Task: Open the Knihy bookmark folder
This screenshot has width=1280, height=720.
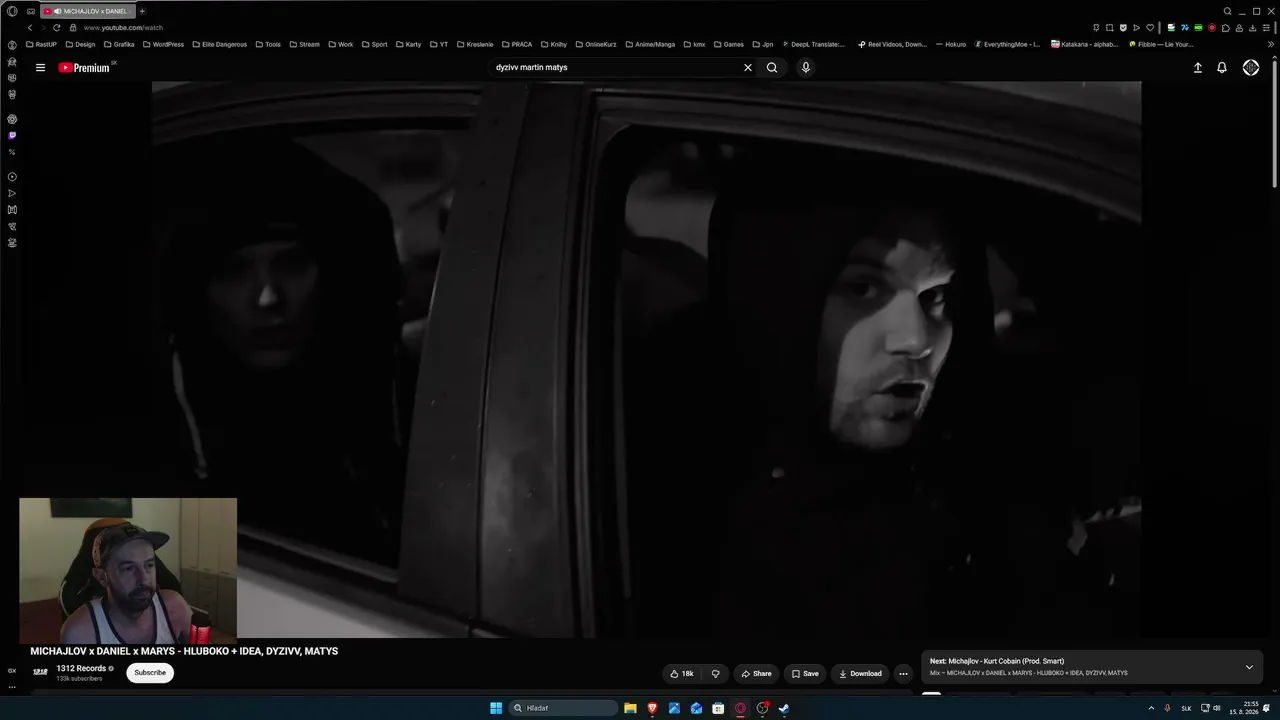Action: point(553,45)
